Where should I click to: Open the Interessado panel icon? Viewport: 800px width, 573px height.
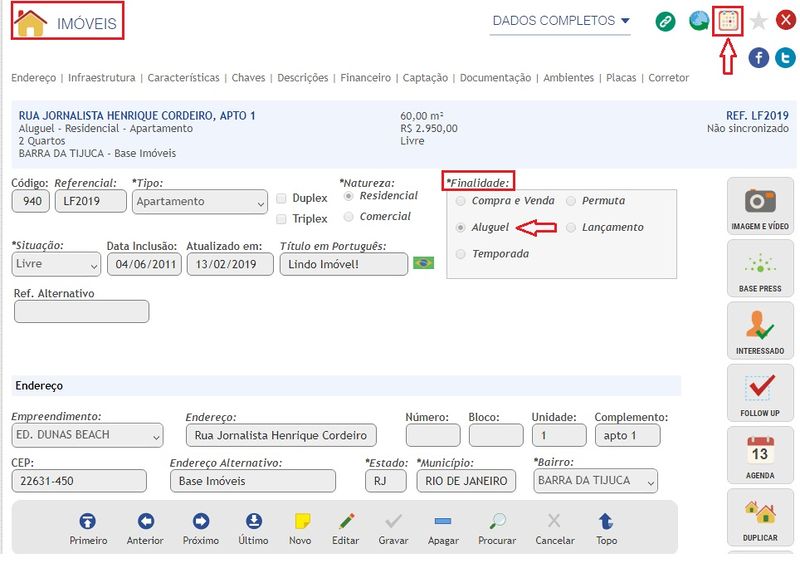[x=759, y=329]
